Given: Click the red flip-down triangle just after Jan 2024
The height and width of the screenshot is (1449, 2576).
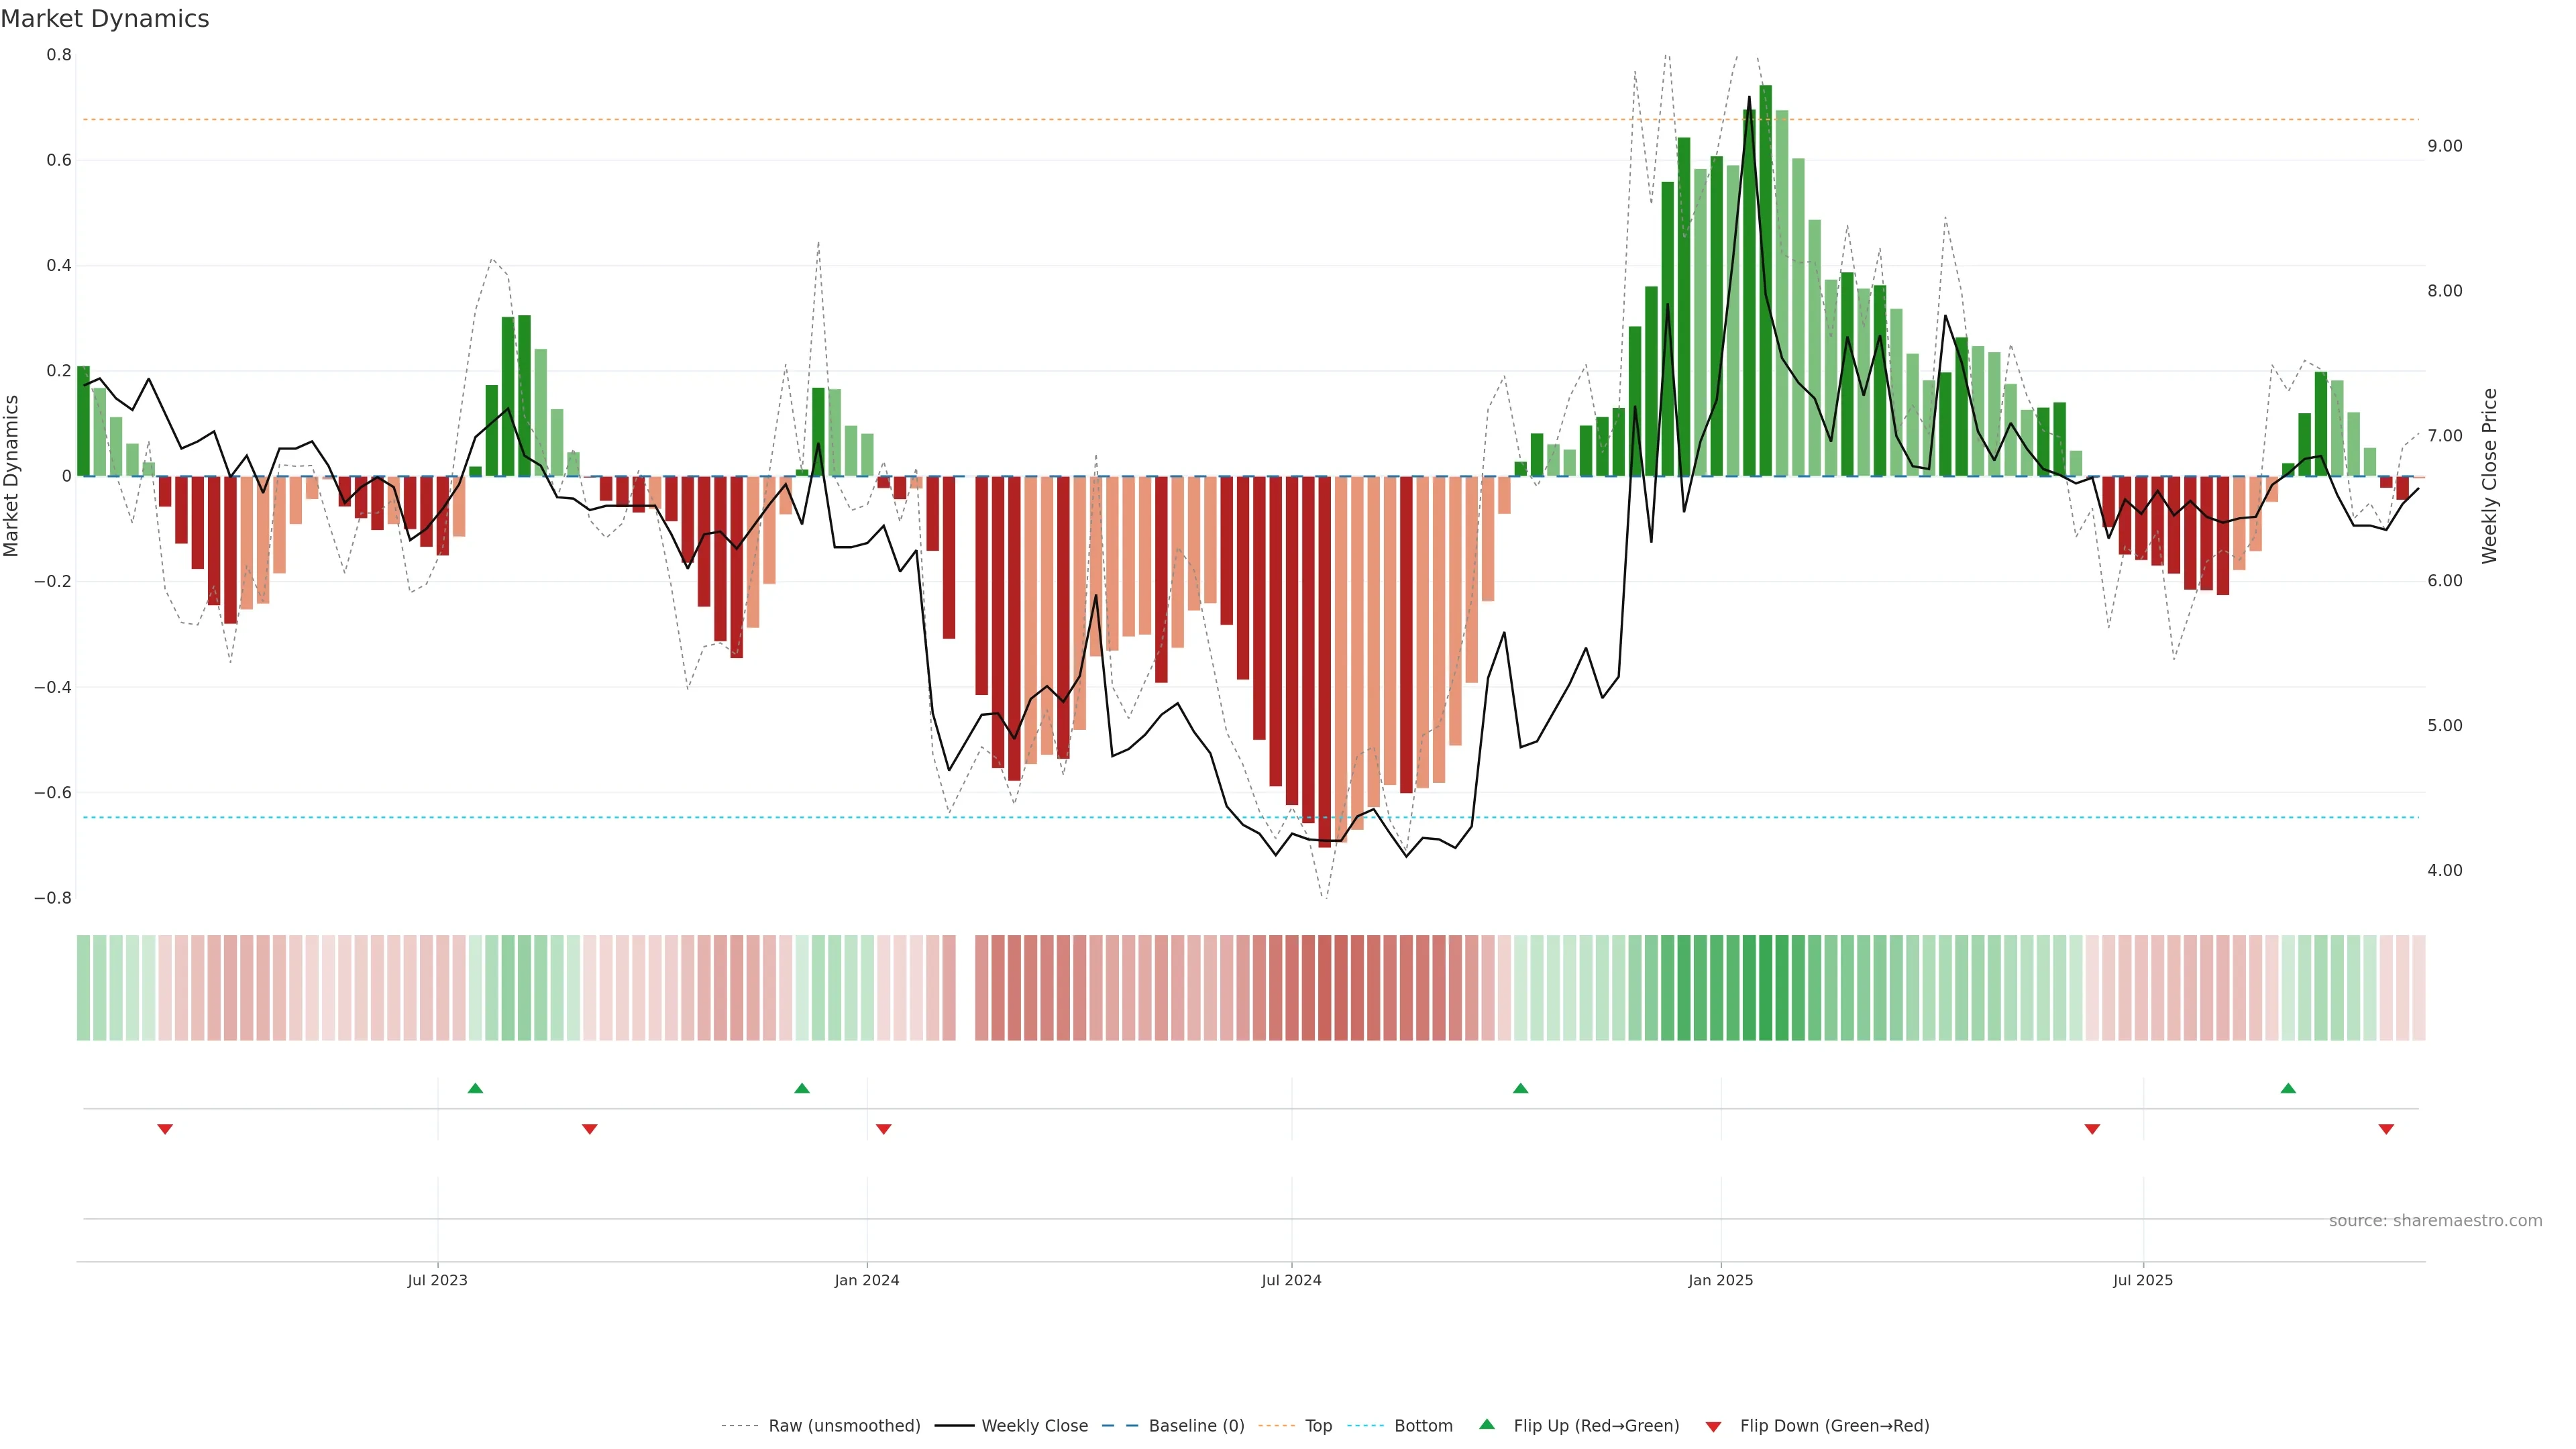Looking at the screenshot, I should (x=883, y=1129).
